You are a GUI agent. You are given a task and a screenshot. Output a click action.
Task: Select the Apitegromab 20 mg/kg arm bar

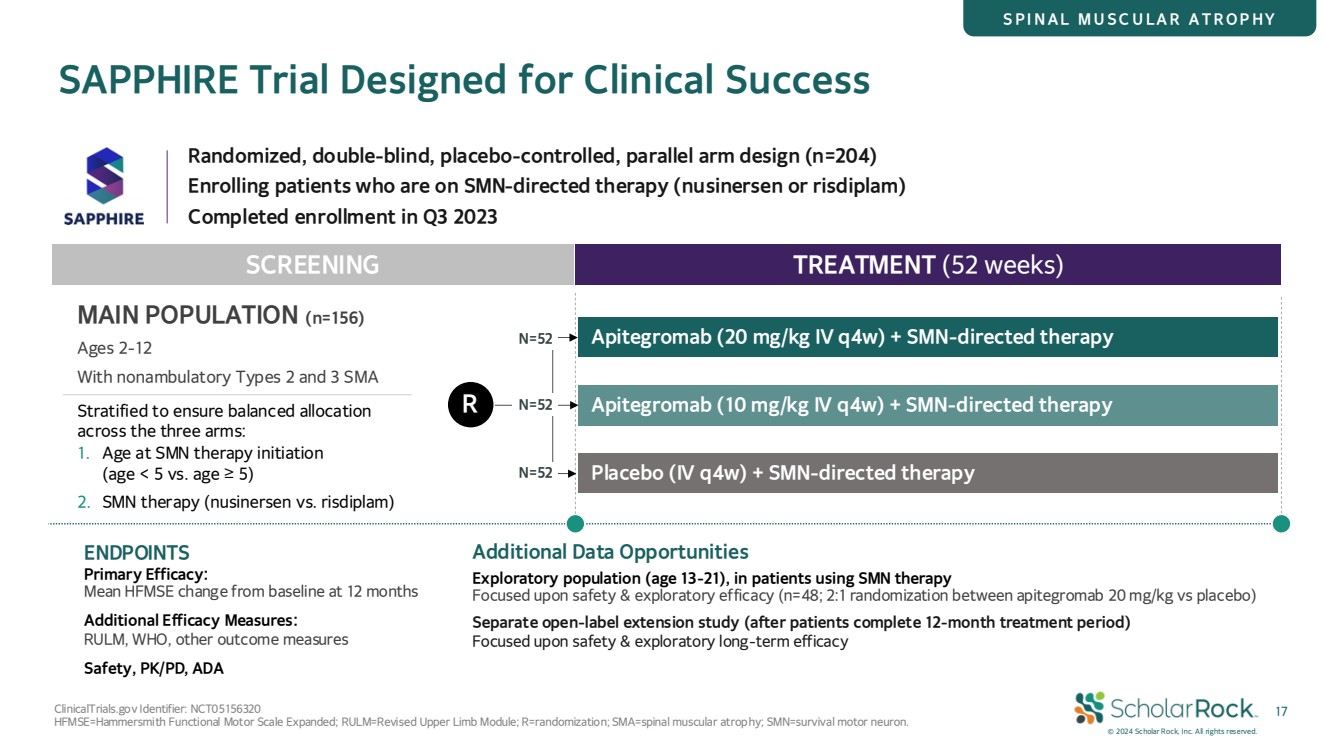pos(927,337)
